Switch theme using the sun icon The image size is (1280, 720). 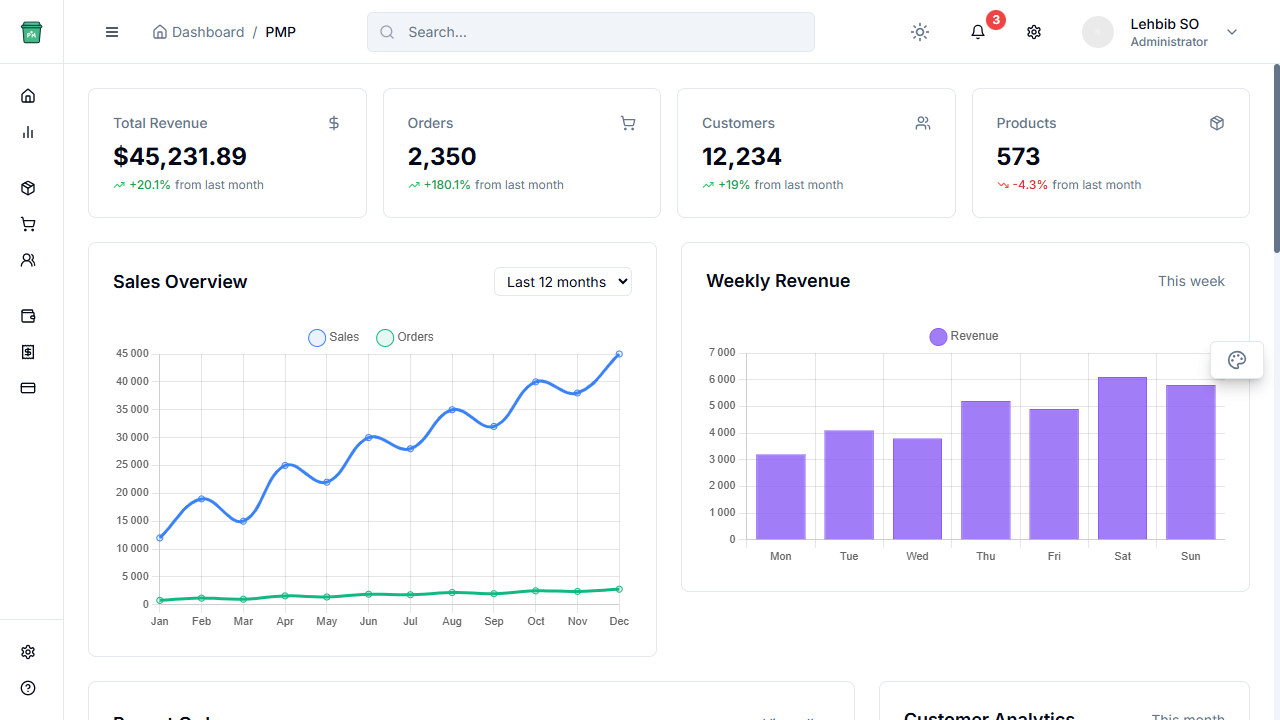pos(919,32)
